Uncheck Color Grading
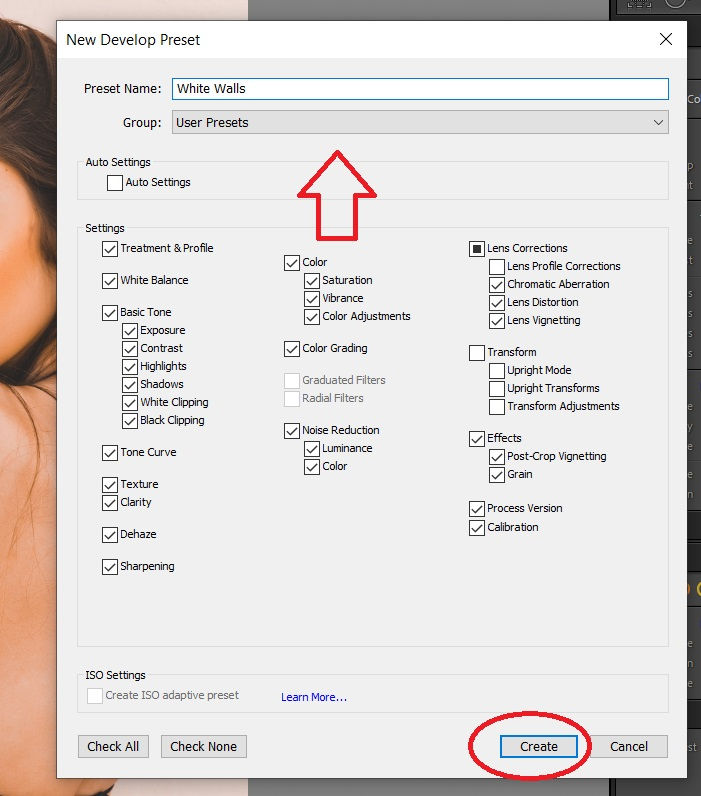The height and width of the screenshot is (796, 701). tap(292, 349)
